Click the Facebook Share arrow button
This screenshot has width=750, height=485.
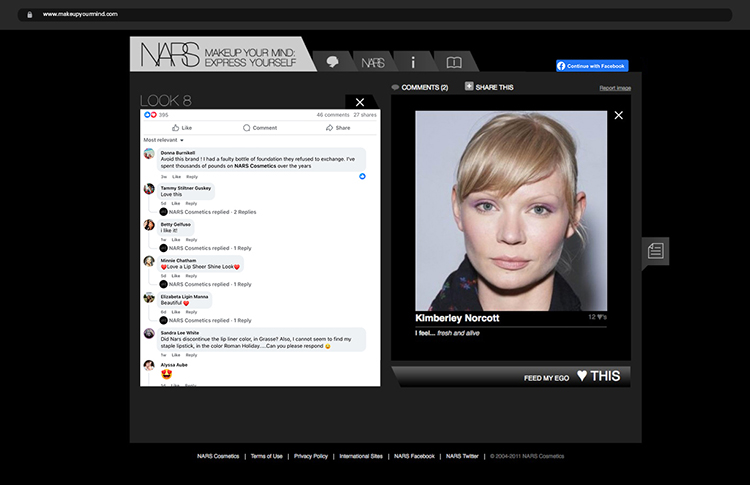pos(337,128)
